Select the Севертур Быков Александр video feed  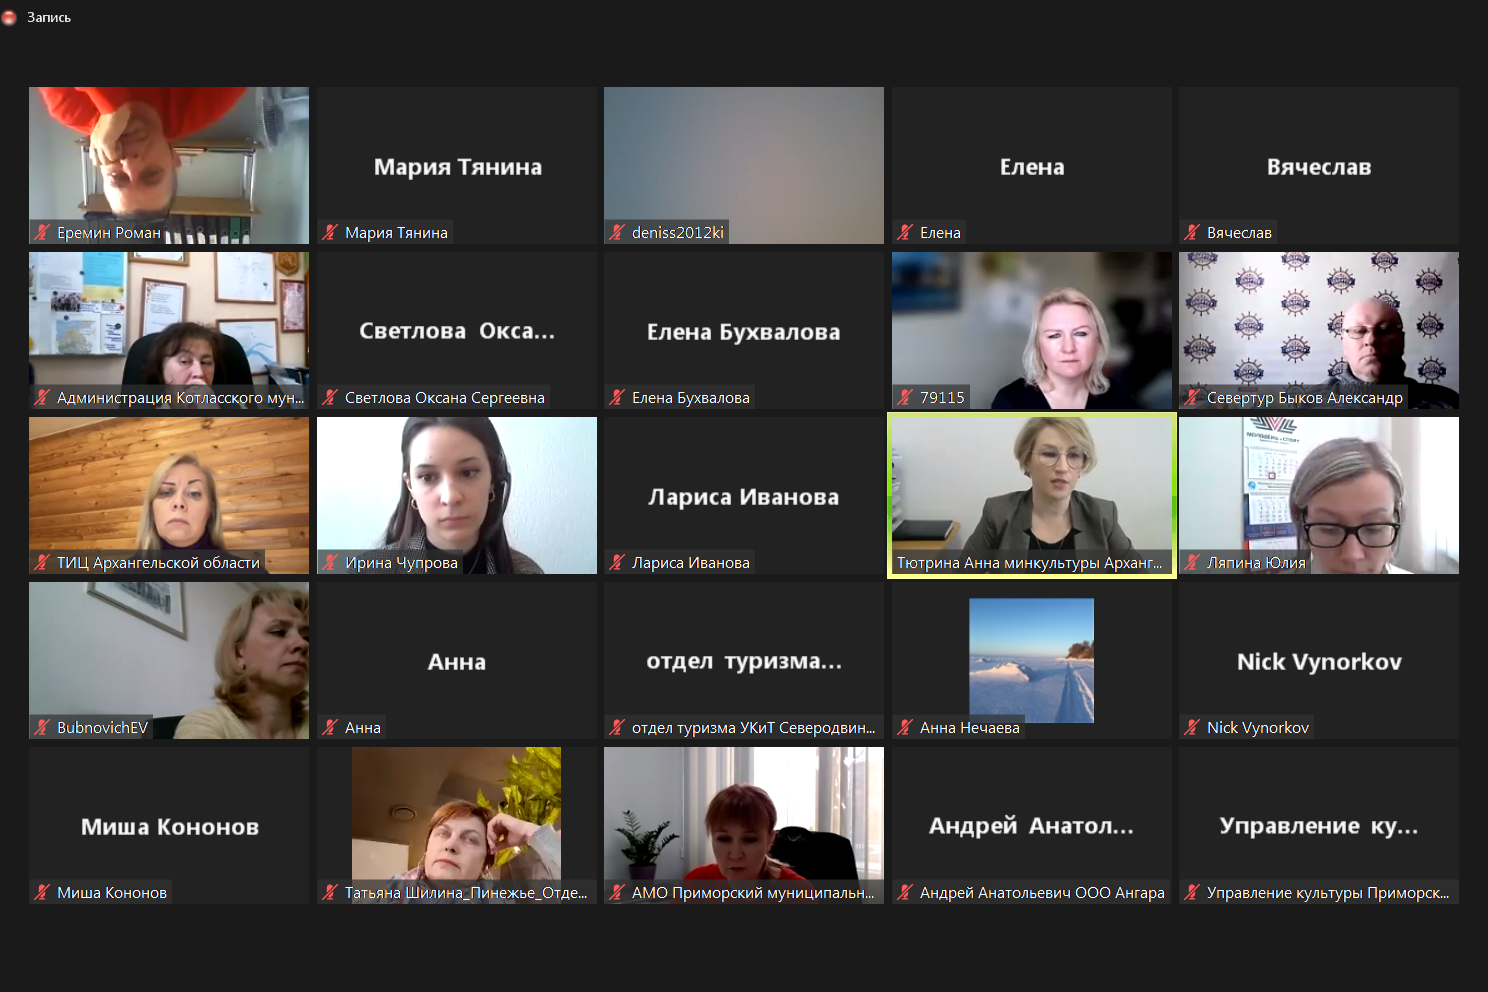(1319, 330)
